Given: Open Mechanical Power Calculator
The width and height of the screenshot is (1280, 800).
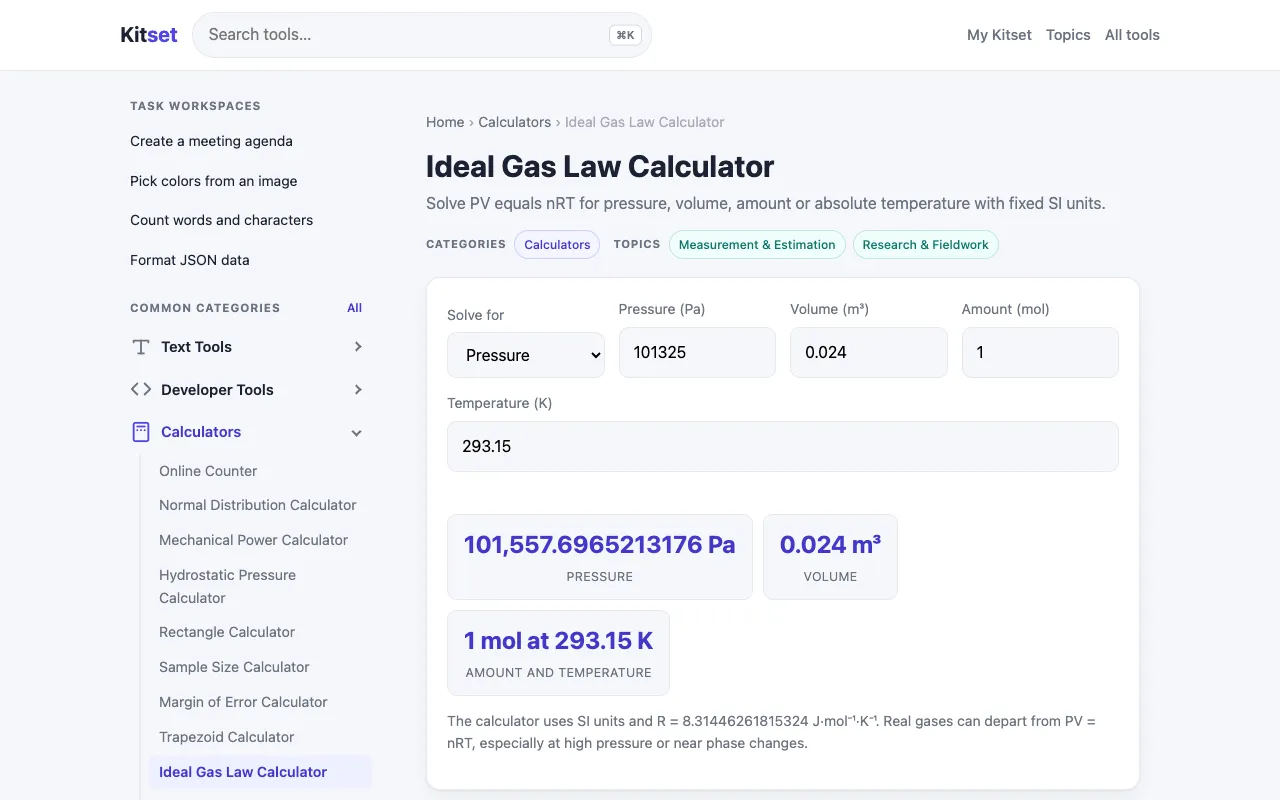Looking at the screenshot, I should (253, 540).
